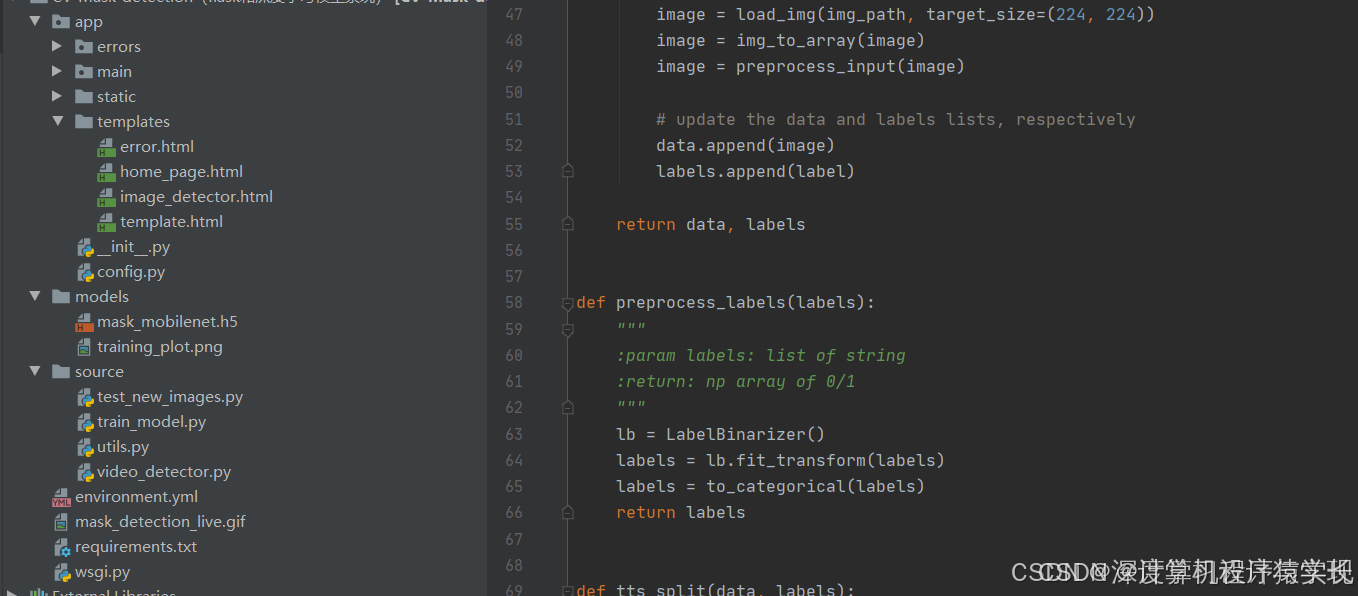Screen dimensions: 1358x596
Task: Click the wsgi.py Python icon
Action: [63, 572]
